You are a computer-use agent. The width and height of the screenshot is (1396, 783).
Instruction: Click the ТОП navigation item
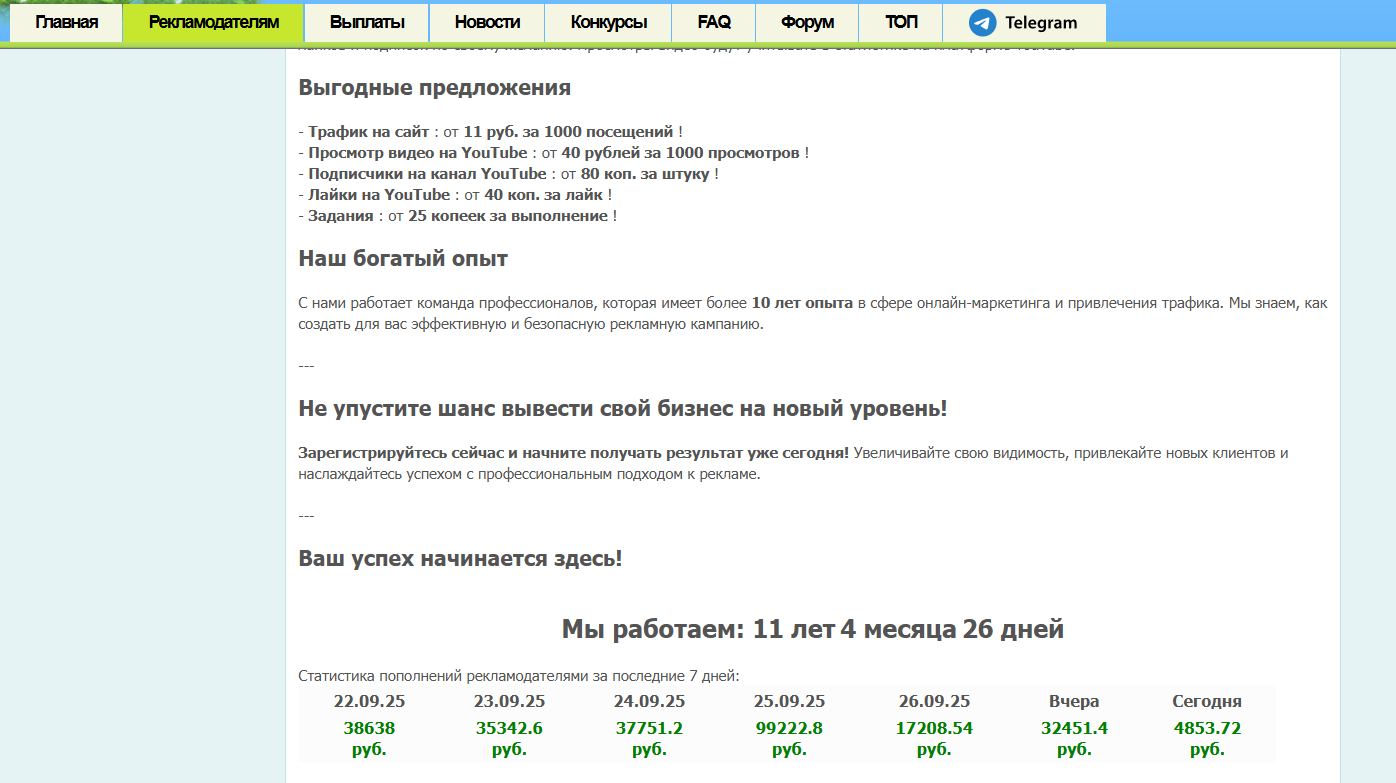[901, 23]
